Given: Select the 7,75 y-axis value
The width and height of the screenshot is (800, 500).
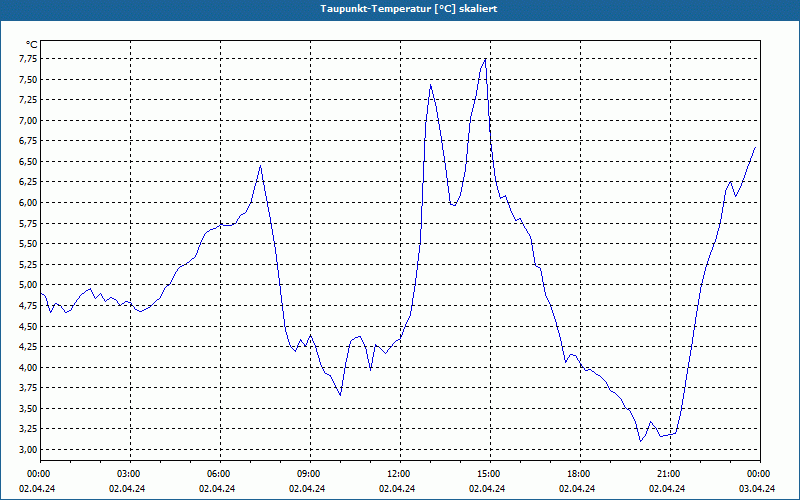Looking at the screenshot, I should (x=28, y=59).
